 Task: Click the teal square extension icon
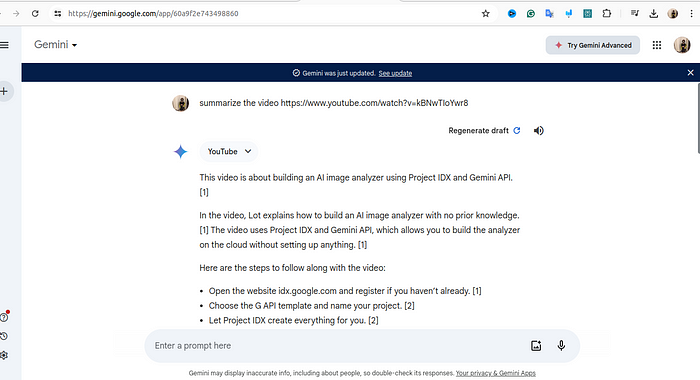pos(588,13)
